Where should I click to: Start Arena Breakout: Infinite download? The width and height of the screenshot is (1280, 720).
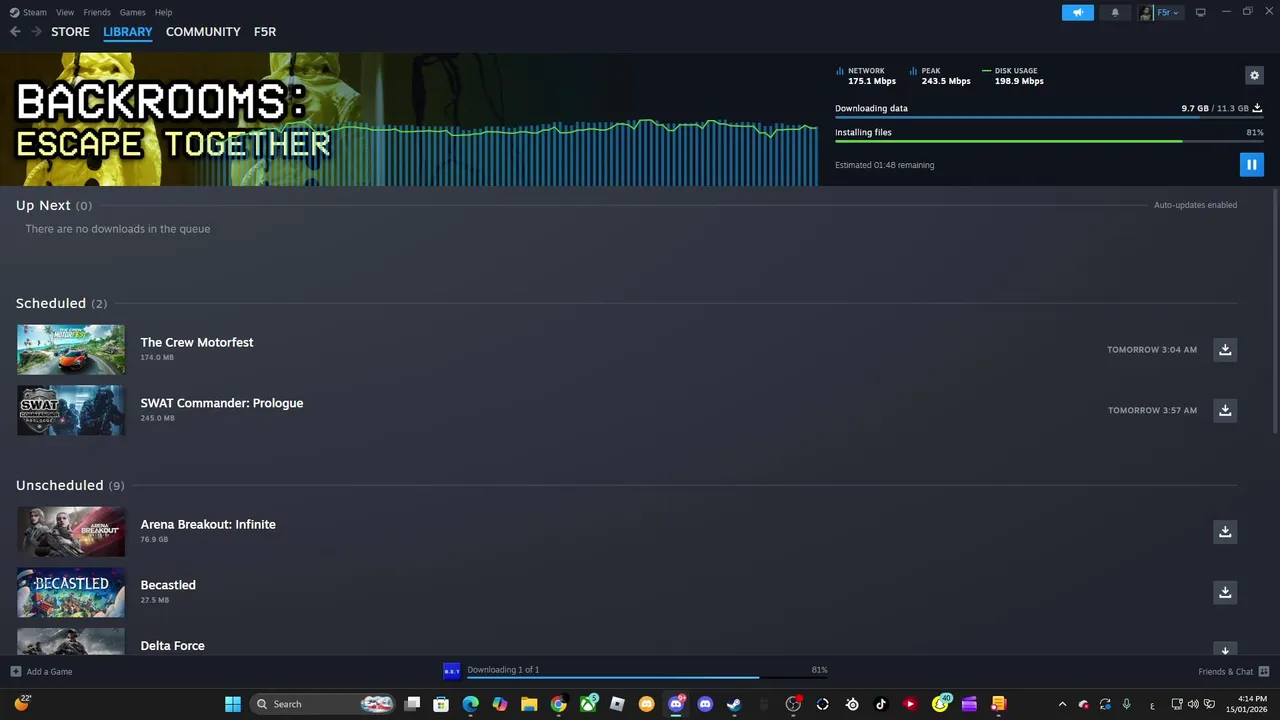(1225, 531)
